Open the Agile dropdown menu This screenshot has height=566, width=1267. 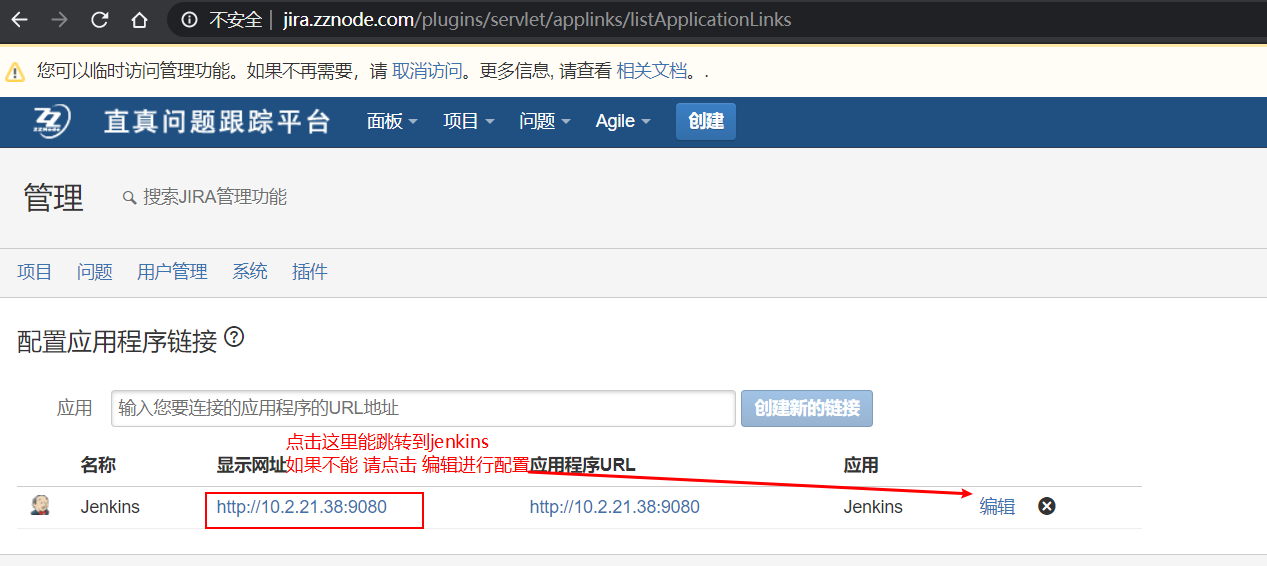pyautogui.click(x=623, y=121)
